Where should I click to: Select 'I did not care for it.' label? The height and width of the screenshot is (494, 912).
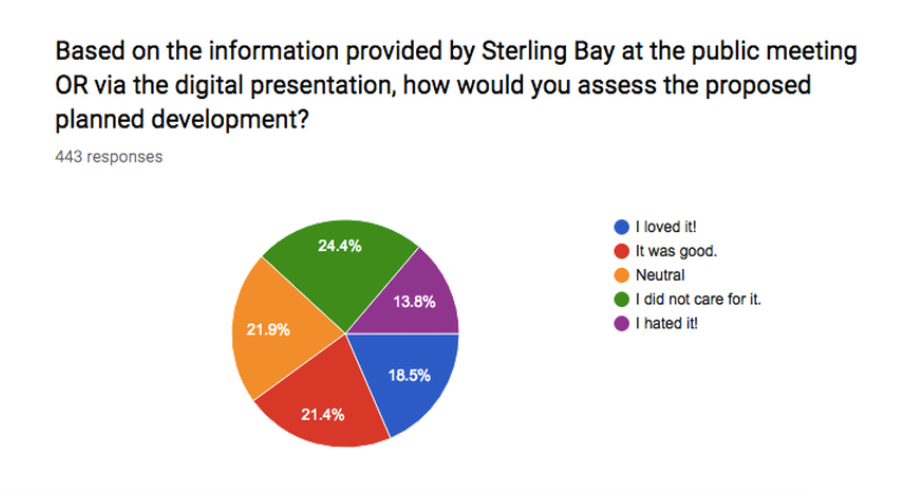[x=698, y=299]
